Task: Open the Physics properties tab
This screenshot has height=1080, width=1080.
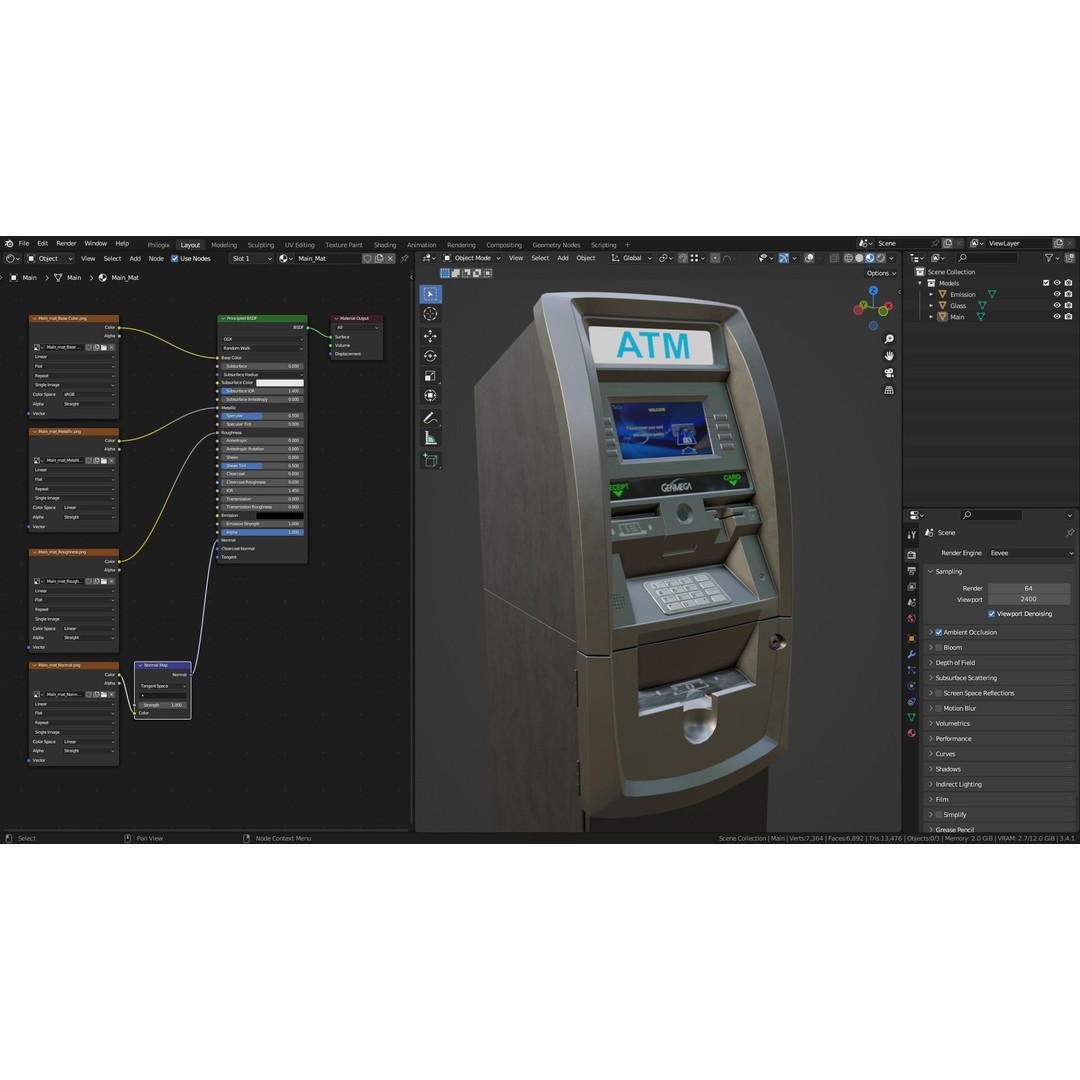Action: click(911, 686)
